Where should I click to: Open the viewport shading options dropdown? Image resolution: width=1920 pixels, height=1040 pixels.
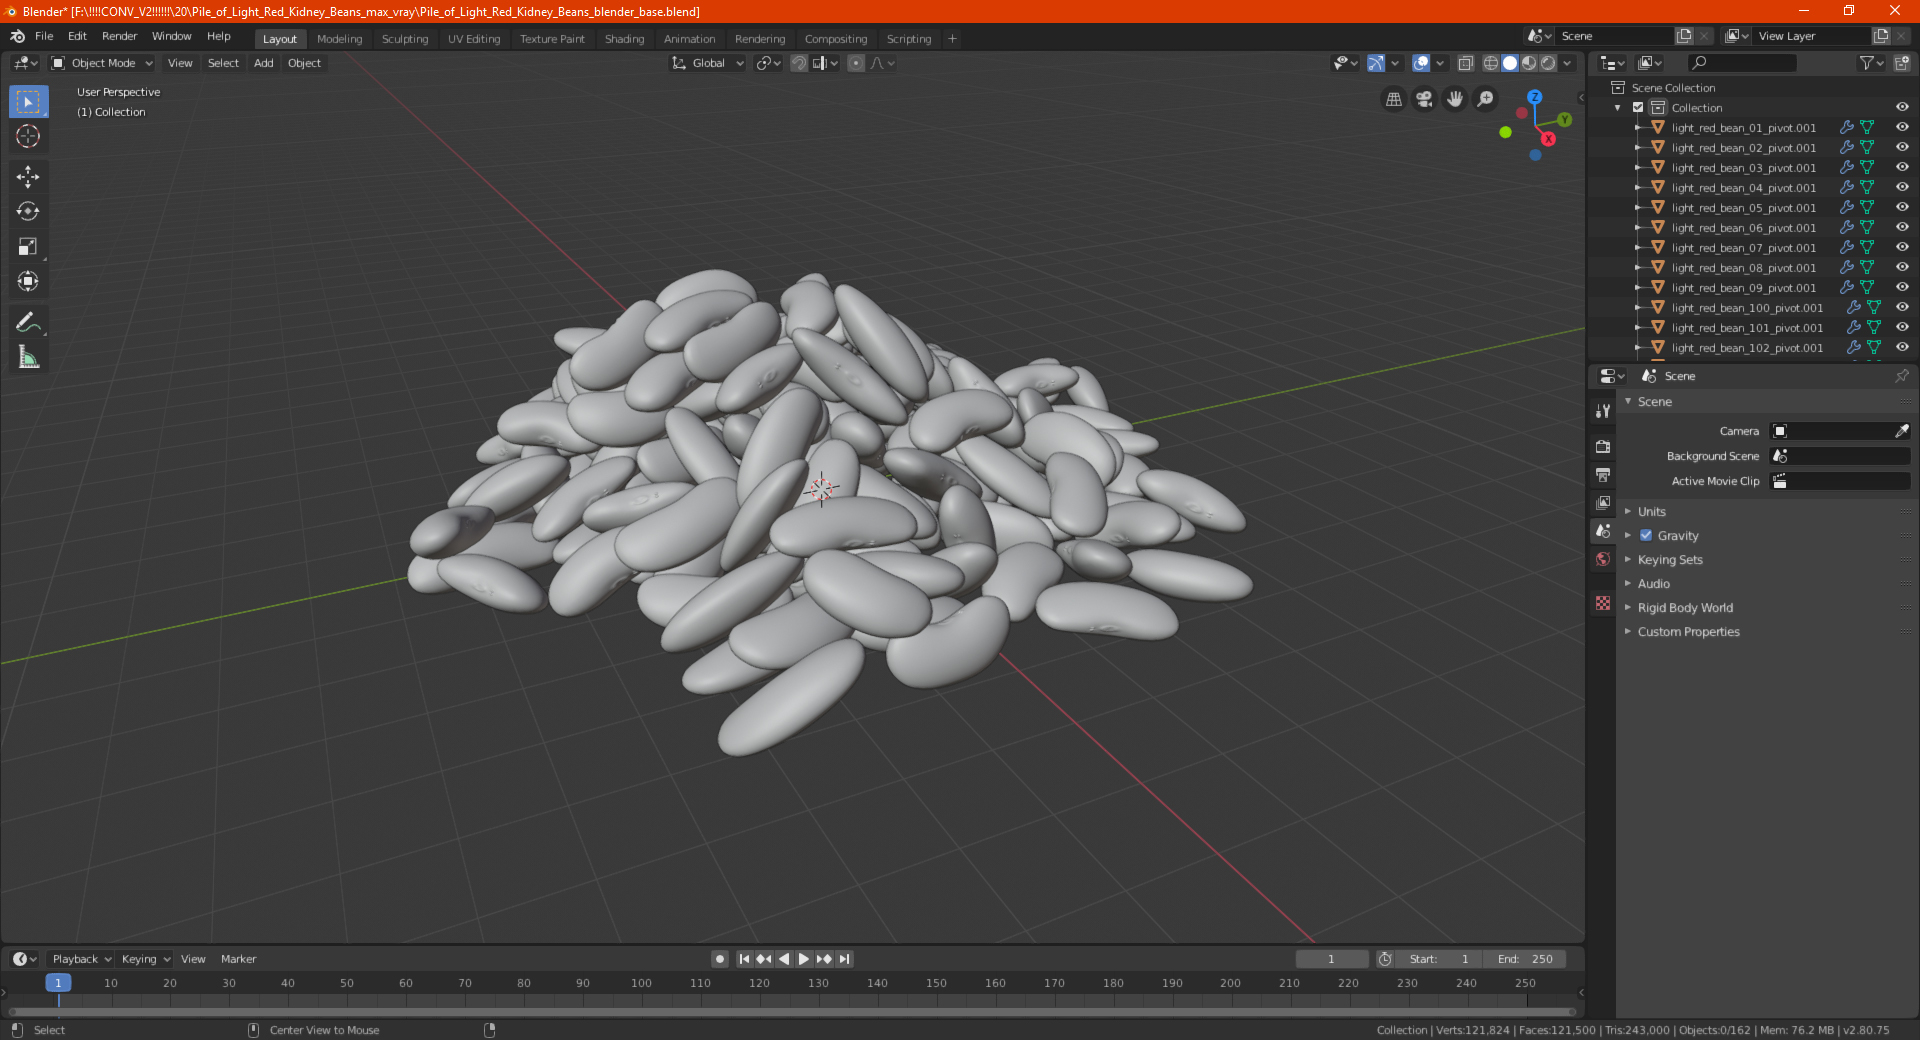(x=1568, y=63)
